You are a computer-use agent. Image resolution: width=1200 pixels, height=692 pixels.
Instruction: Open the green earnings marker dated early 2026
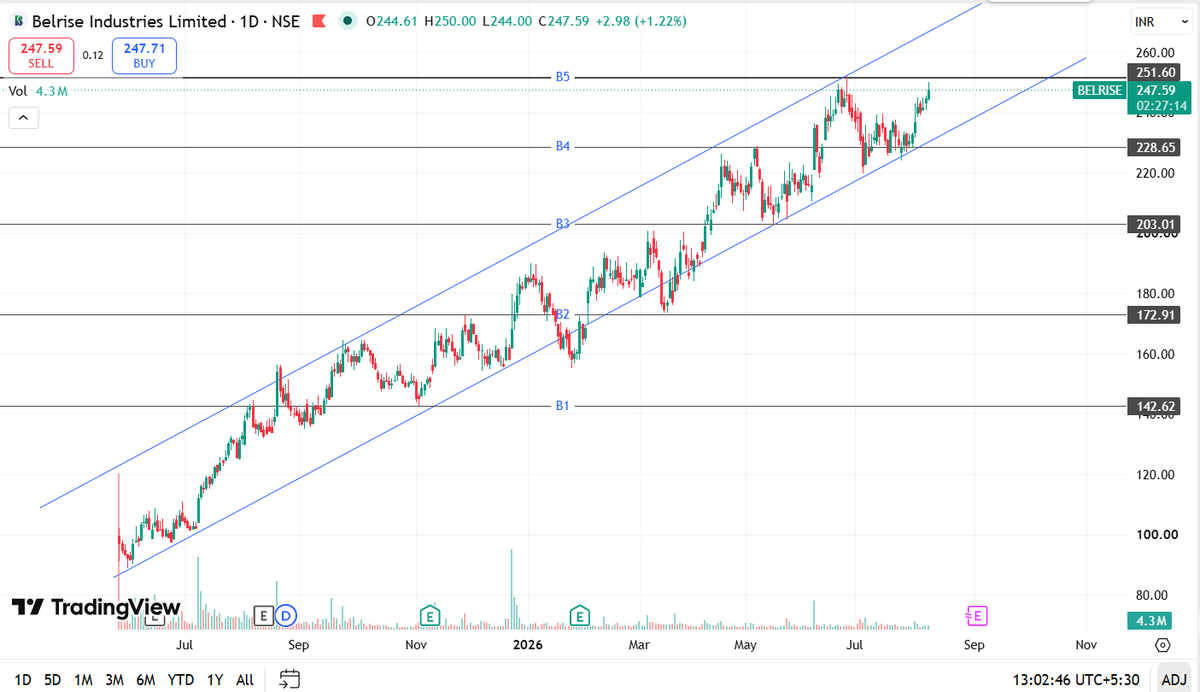click(x=579, y=615)
